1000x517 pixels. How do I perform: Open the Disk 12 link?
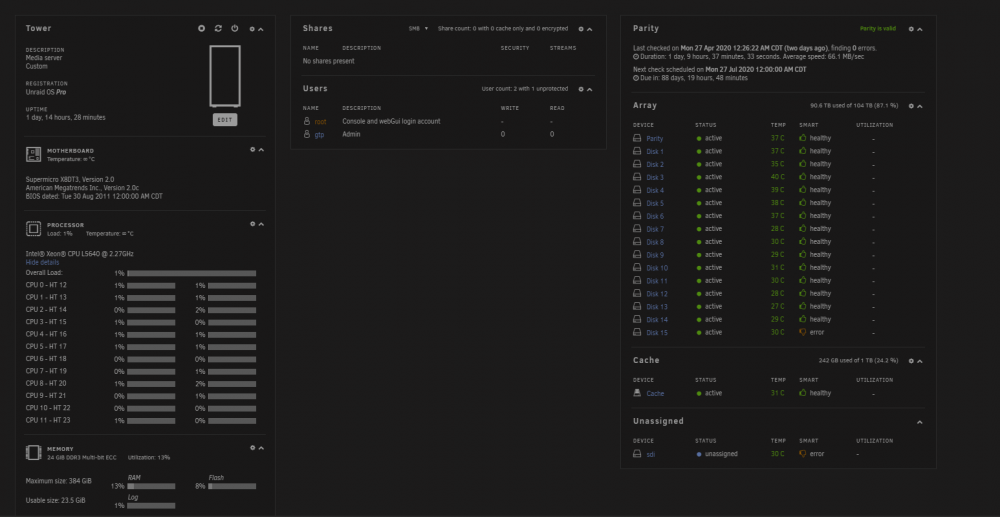click(657, 294)
